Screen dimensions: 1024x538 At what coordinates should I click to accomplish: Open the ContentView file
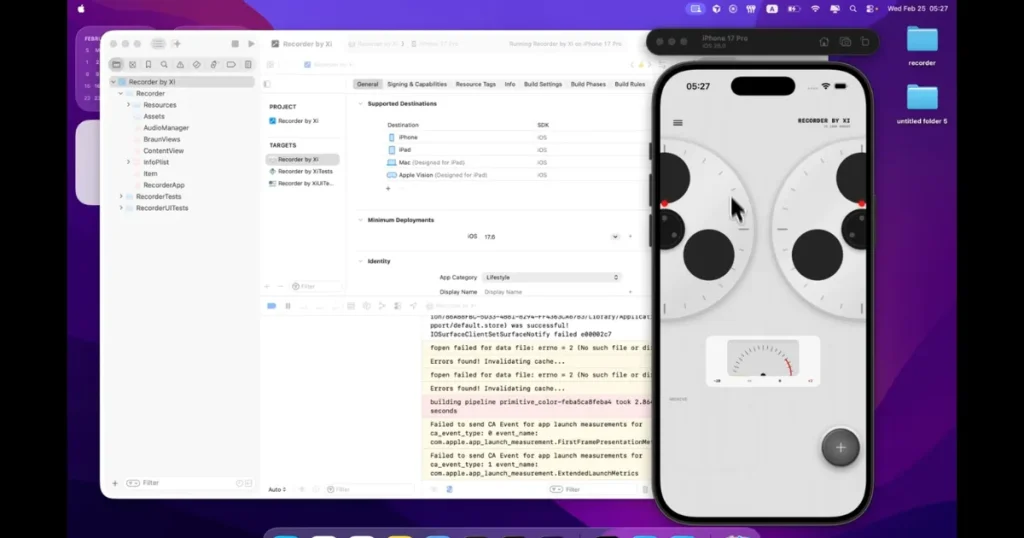[163, 151]
